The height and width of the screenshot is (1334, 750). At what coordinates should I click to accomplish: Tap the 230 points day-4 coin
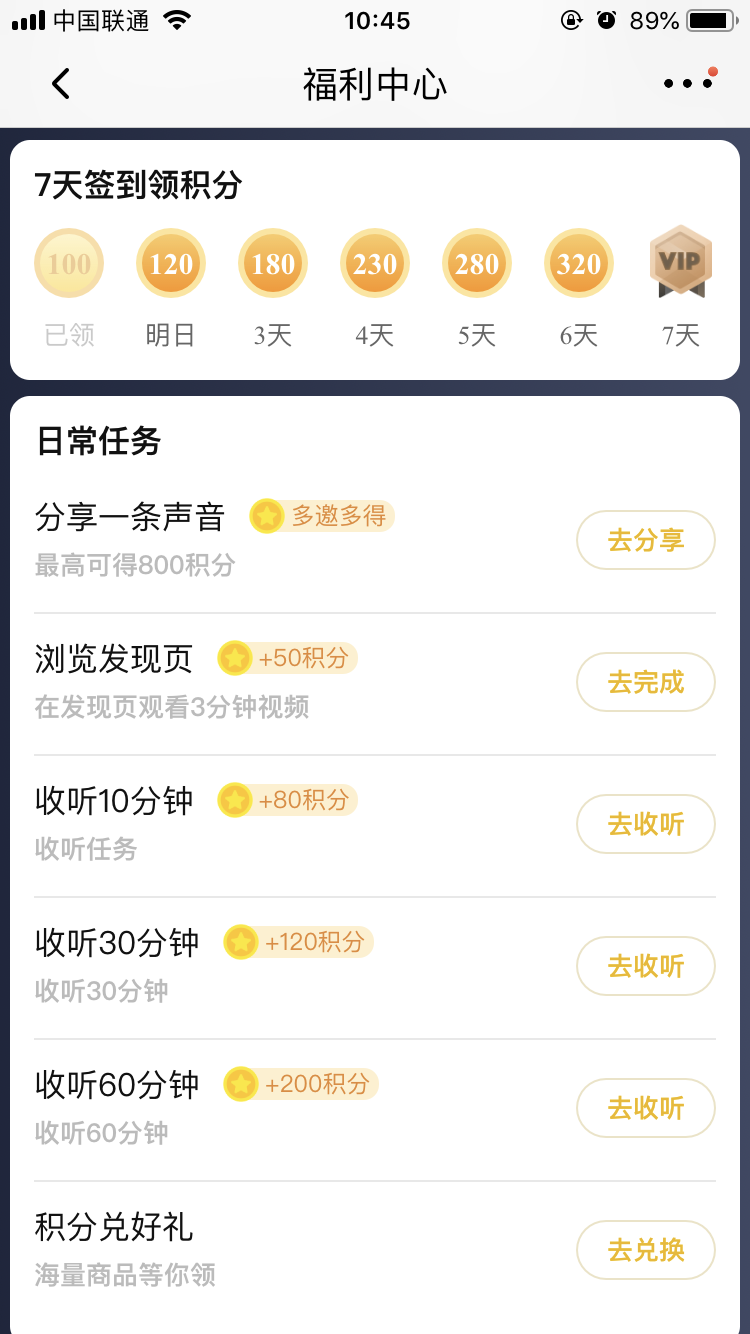click(375, 264)
